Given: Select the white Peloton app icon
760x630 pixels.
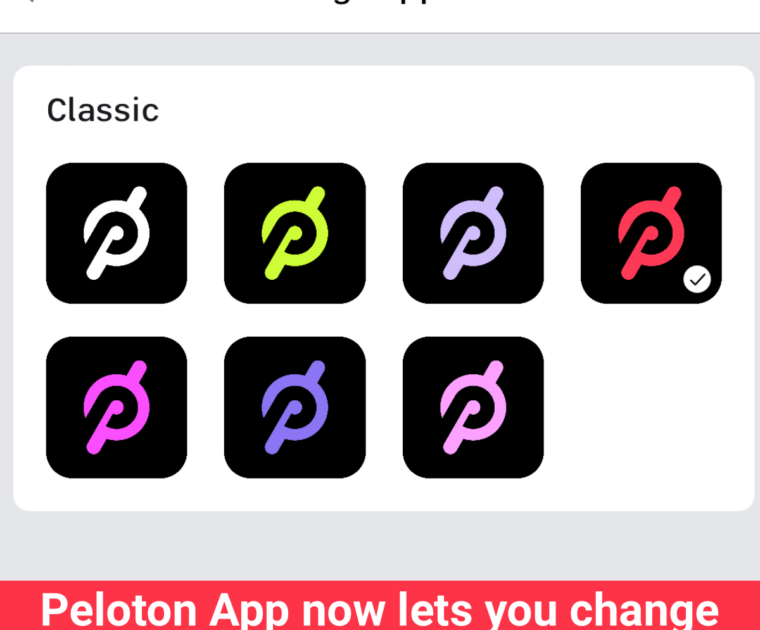Looking at the screenshot, I should (x=116, y=233).
